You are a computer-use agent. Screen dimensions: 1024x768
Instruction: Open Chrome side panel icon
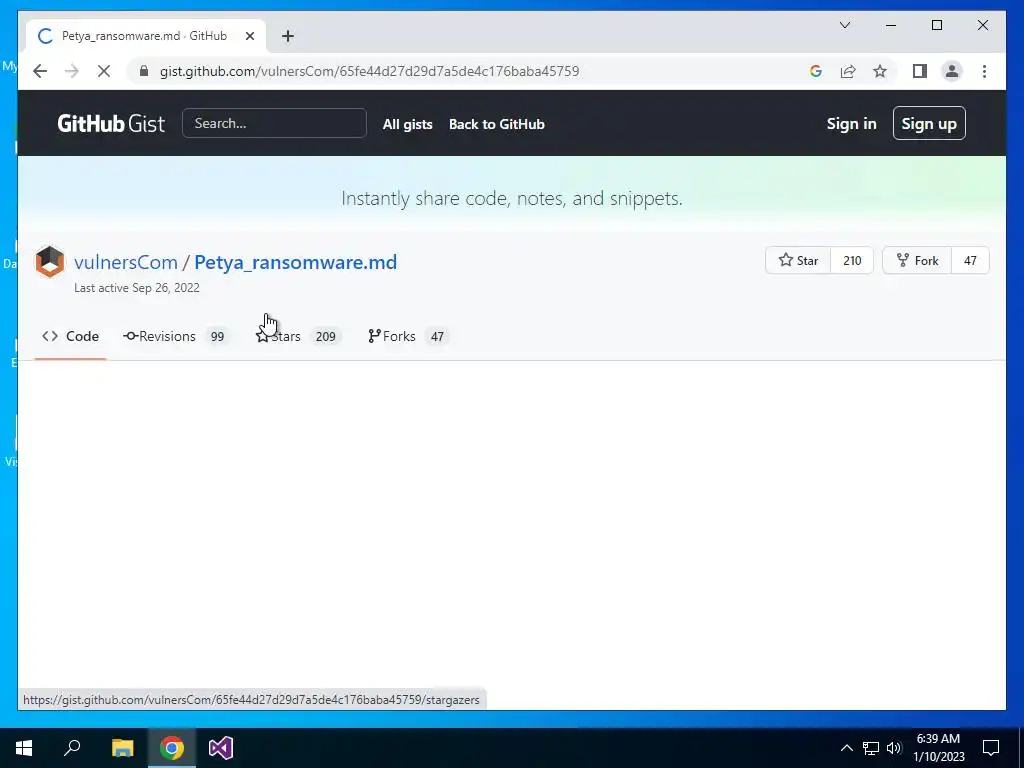click(x=920, y=71)
